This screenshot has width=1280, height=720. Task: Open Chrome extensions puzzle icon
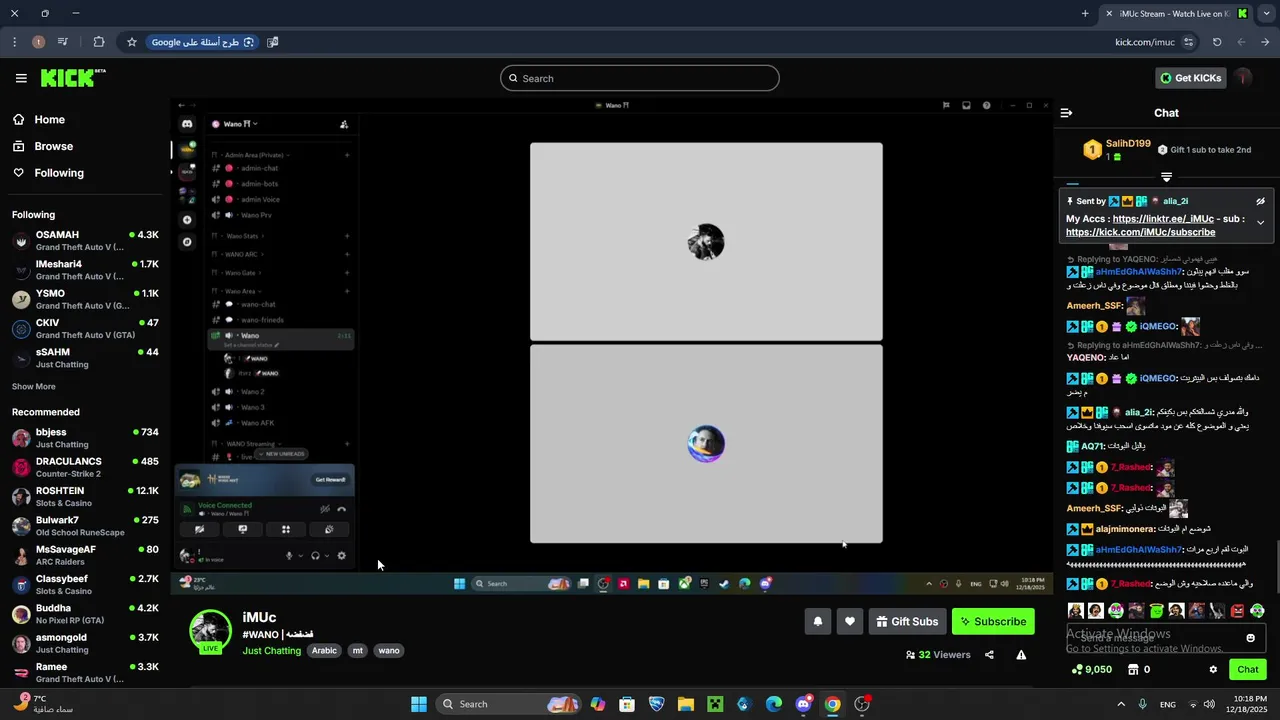tap(99, 42)
